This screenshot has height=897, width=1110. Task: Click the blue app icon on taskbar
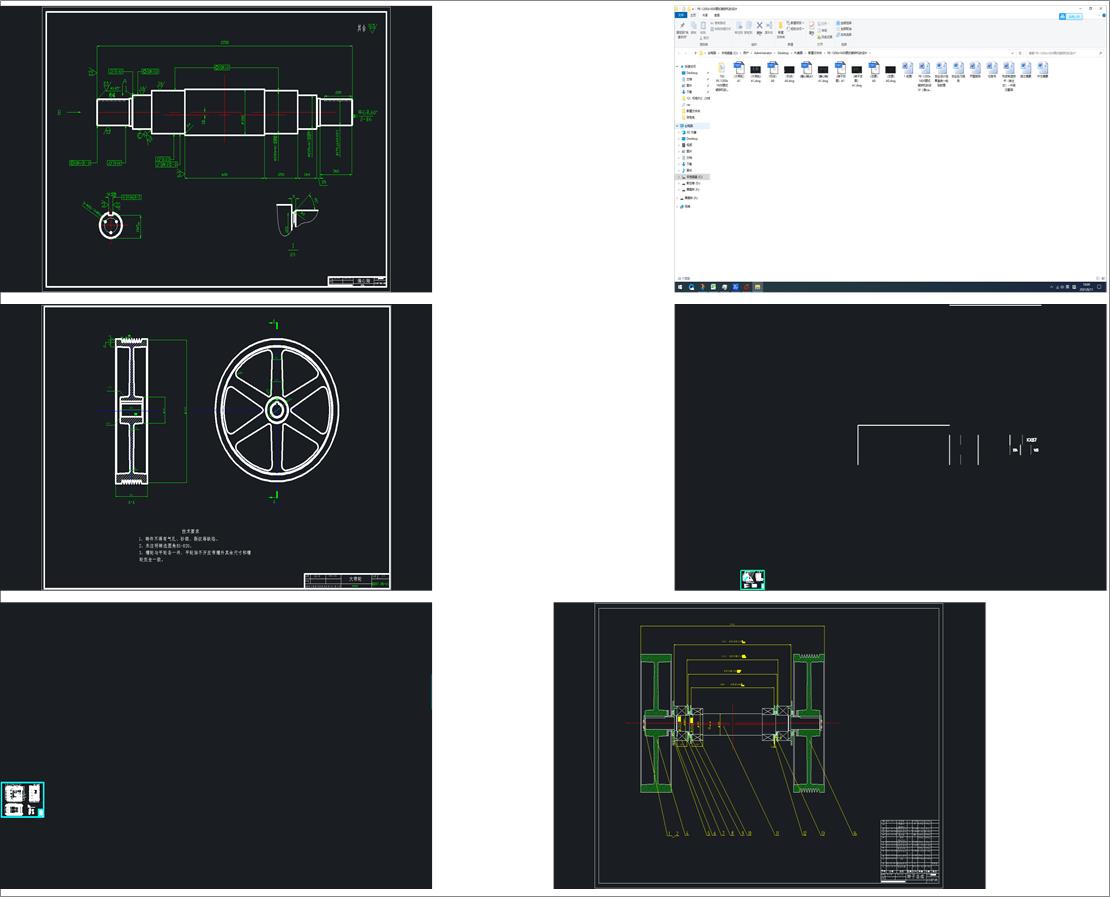point(736,287)
